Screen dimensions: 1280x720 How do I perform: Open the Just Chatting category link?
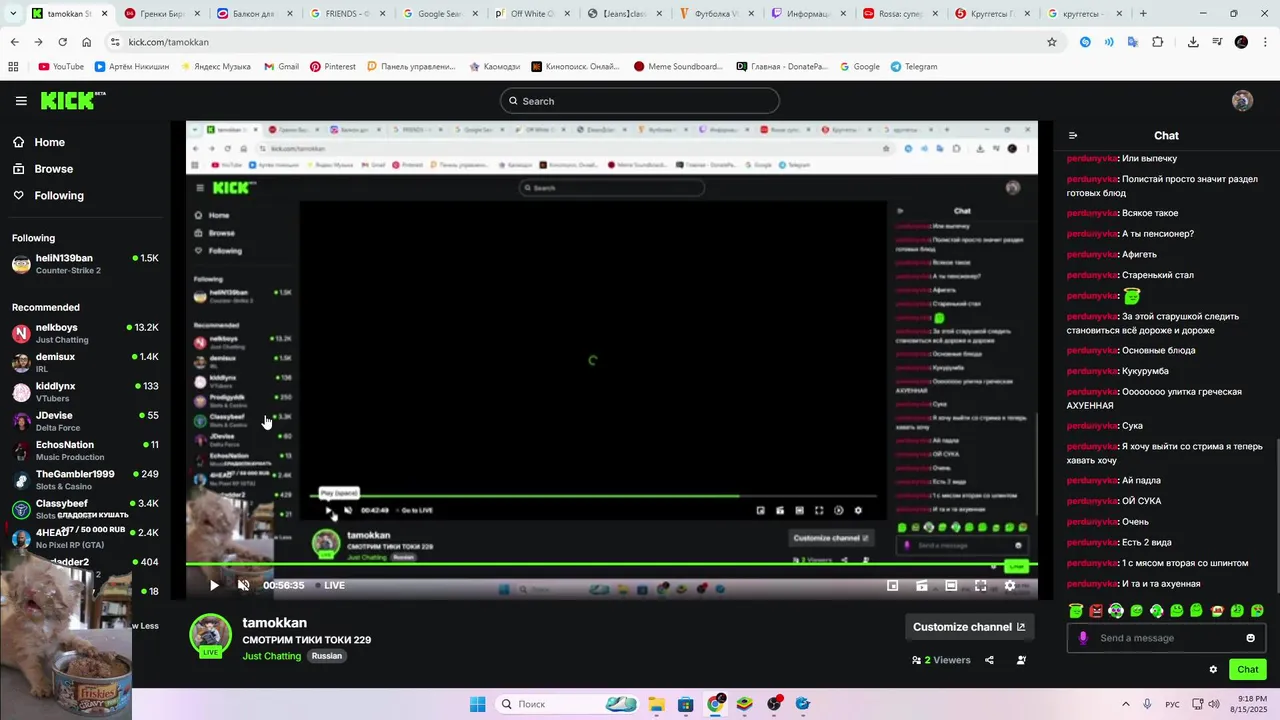271,656
